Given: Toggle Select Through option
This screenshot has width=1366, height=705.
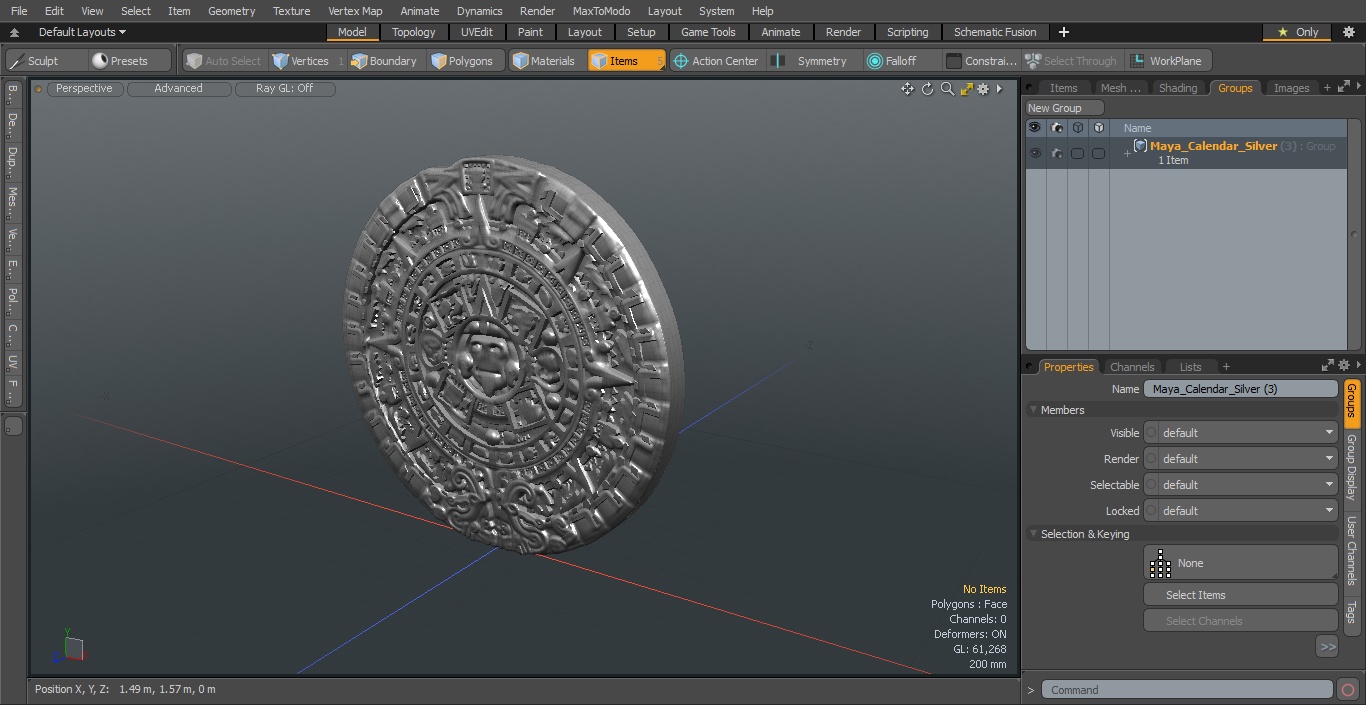Looking at the screenshot, I should [1071, 61].
